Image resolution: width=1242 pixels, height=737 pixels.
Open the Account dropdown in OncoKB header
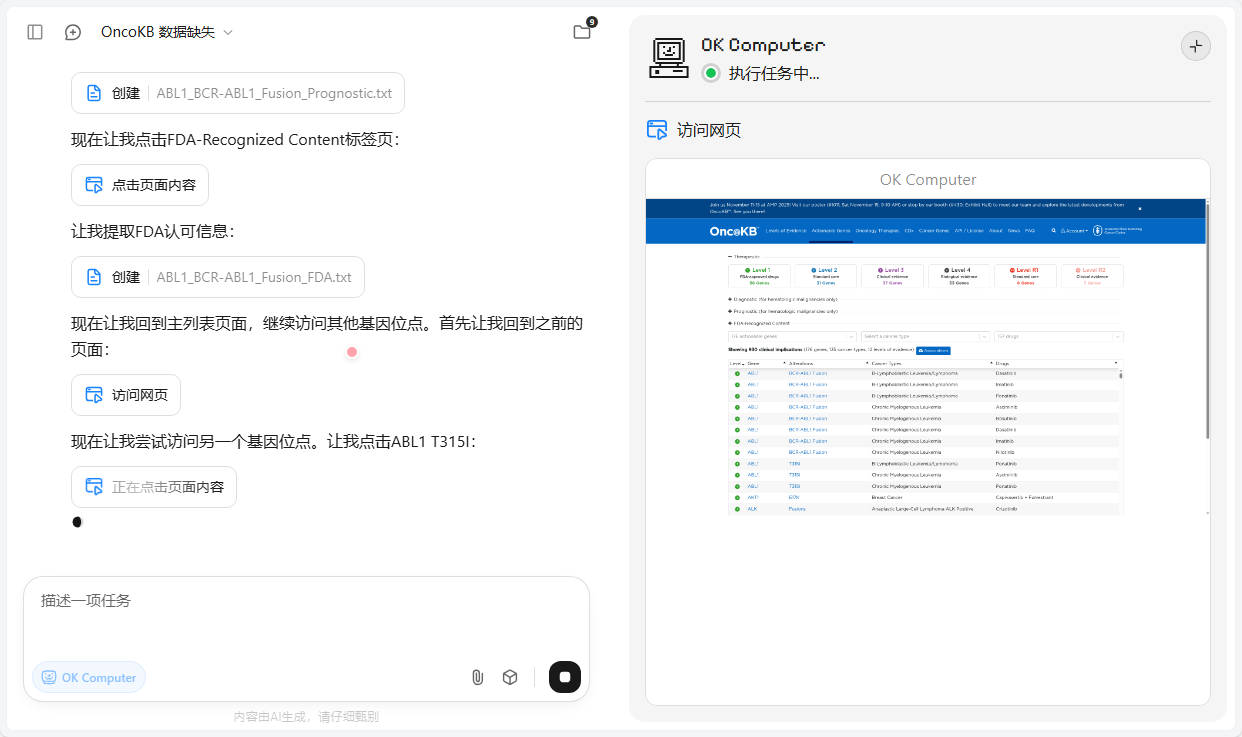1075,231
